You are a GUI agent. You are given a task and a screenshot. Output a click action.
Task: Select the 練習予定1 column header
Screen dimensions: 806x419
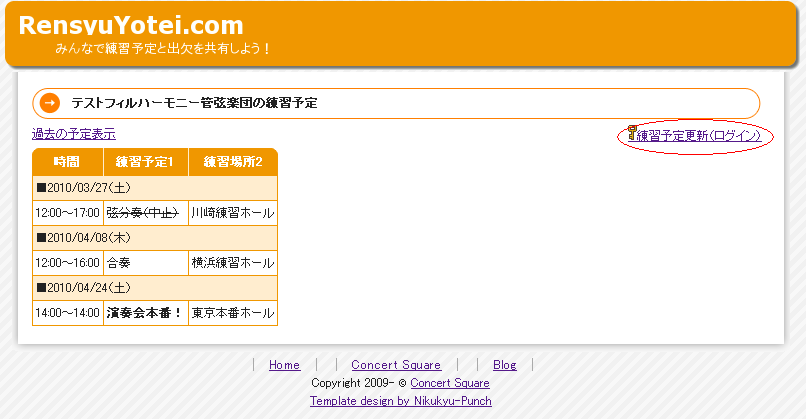pyautogui.click(x=145, y=162)
